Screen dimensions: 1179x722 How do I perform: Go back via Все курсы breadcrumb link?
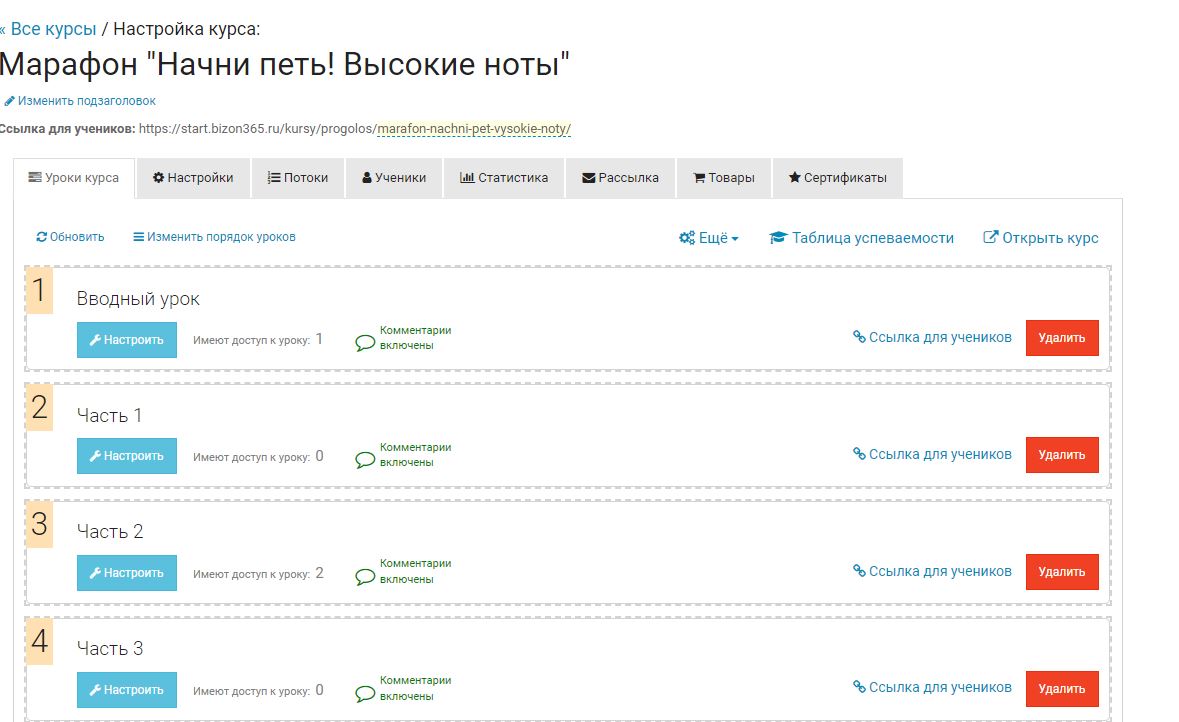click(48, 28)
